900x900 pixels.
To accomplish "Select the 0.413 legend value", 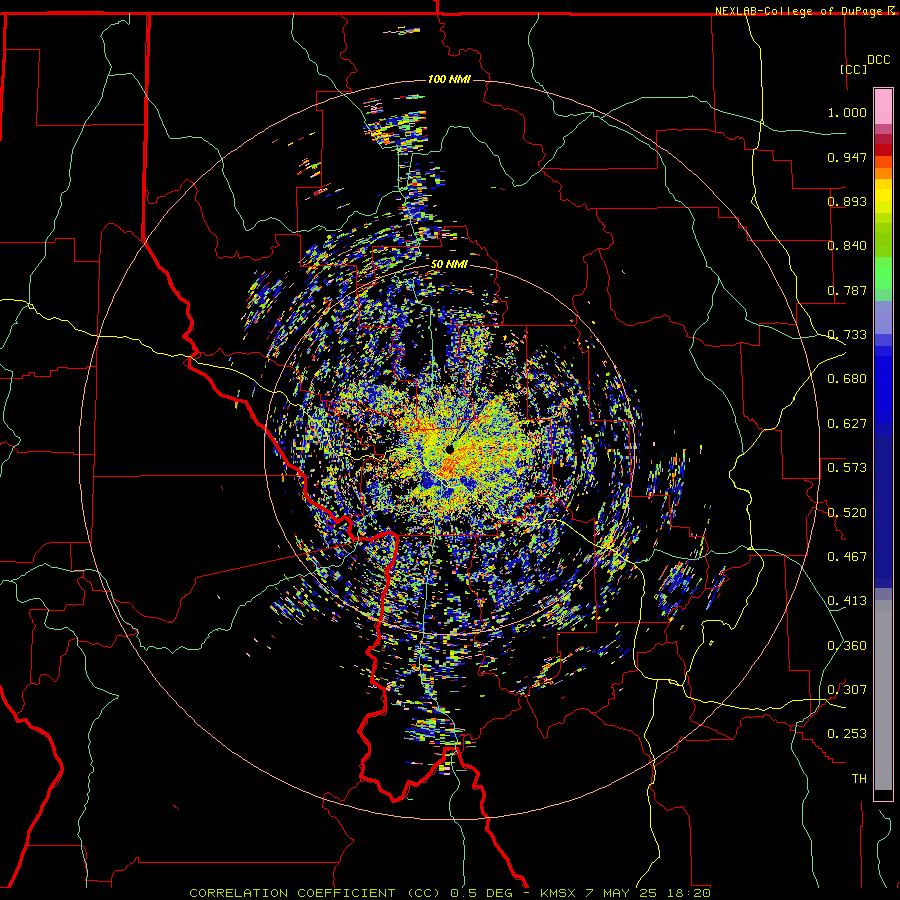I will point(847,601).
